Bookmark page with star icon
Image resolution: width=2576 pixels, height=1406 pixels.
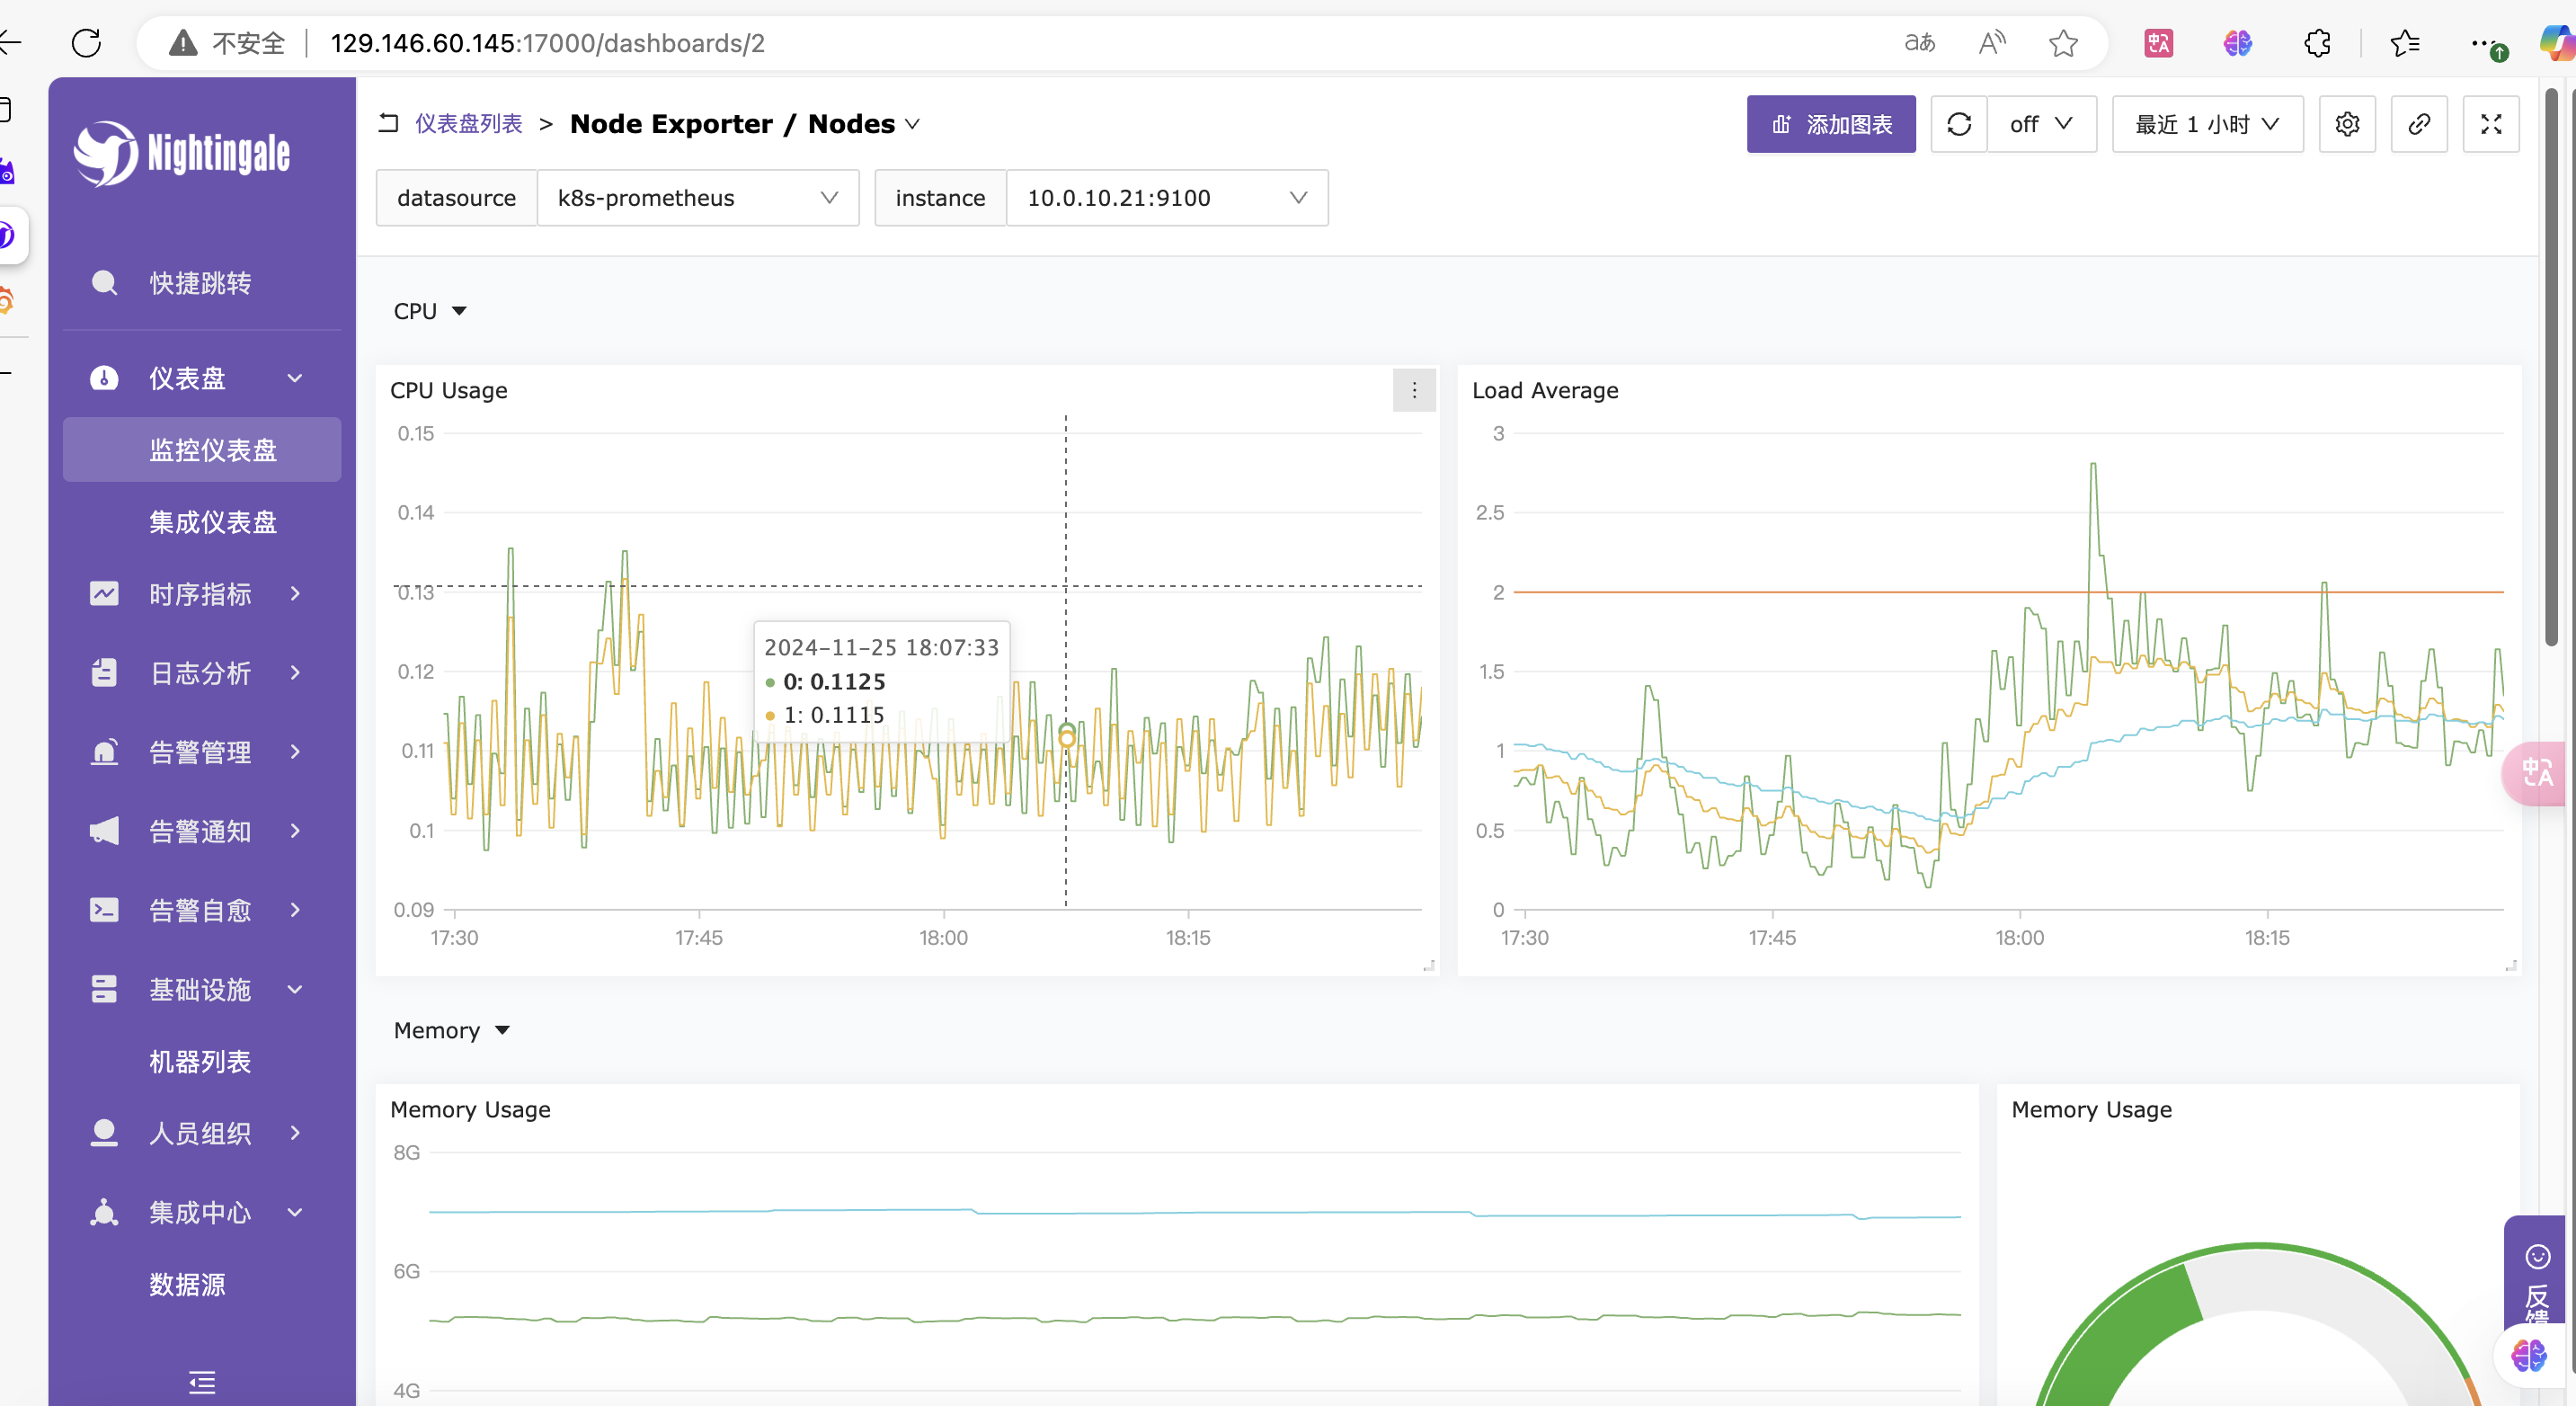pos(2062,43)
